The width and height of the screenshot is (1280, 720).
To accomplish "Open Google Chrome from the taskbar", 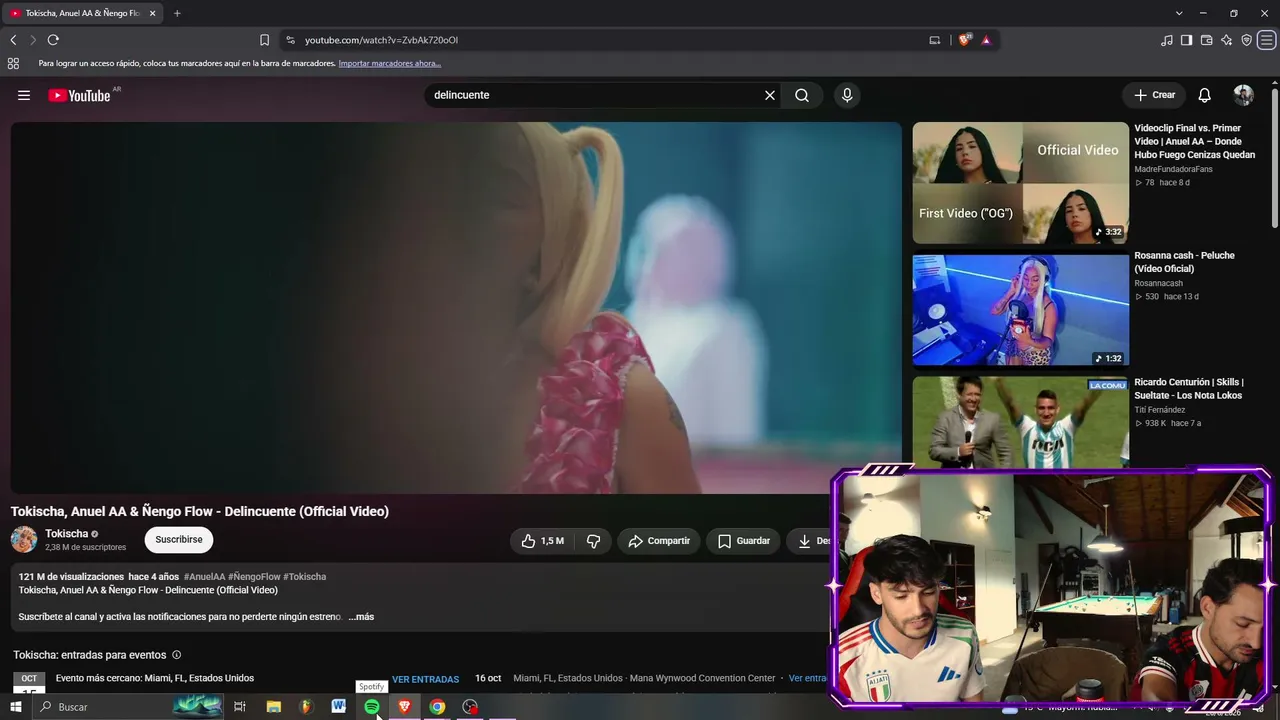I will [x=437, y=707].
